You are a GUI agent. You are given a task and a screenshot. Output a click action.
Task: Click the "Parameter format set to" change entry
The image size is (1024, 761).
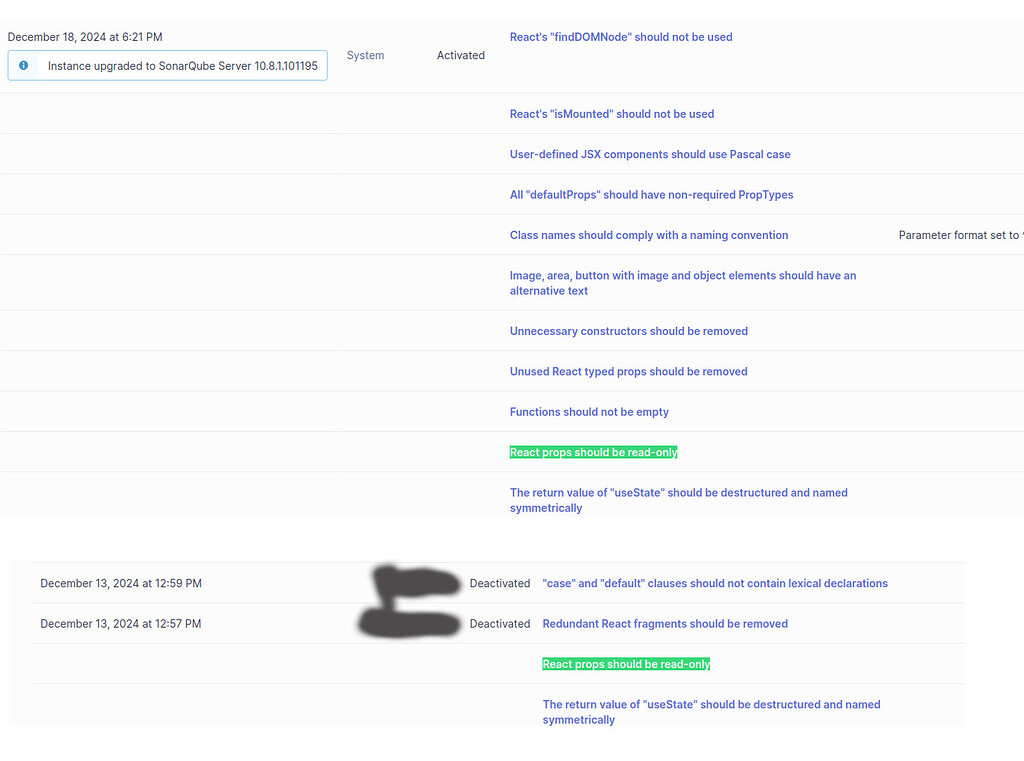pos(960,235)
